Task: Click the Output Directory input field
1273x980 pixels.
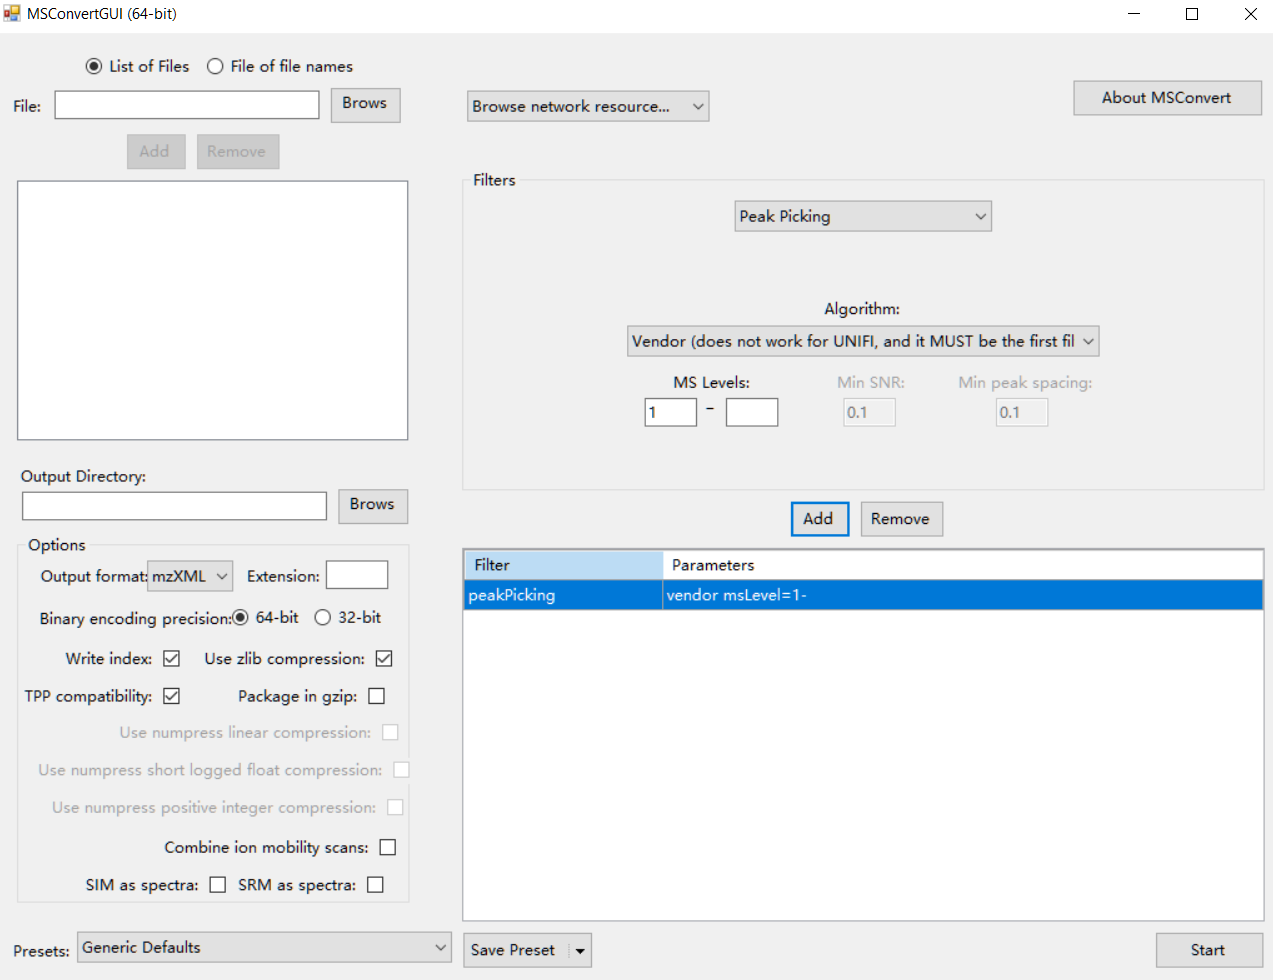Action: (x=174, y=506)
